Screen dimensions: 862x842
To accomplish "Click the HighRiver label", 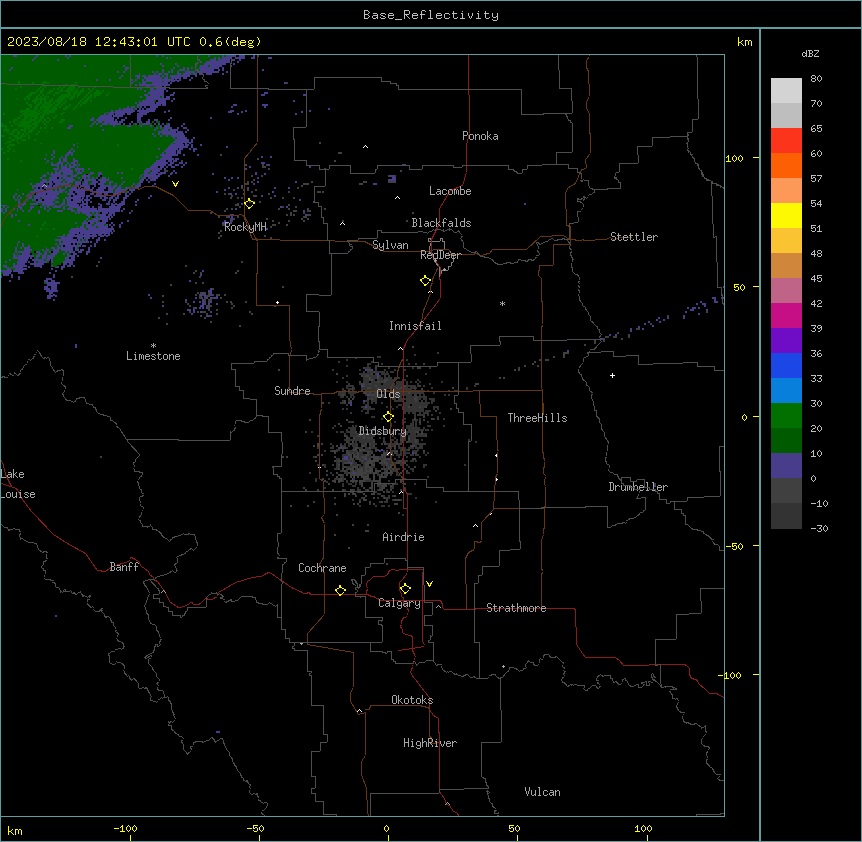I will (430, 743).
